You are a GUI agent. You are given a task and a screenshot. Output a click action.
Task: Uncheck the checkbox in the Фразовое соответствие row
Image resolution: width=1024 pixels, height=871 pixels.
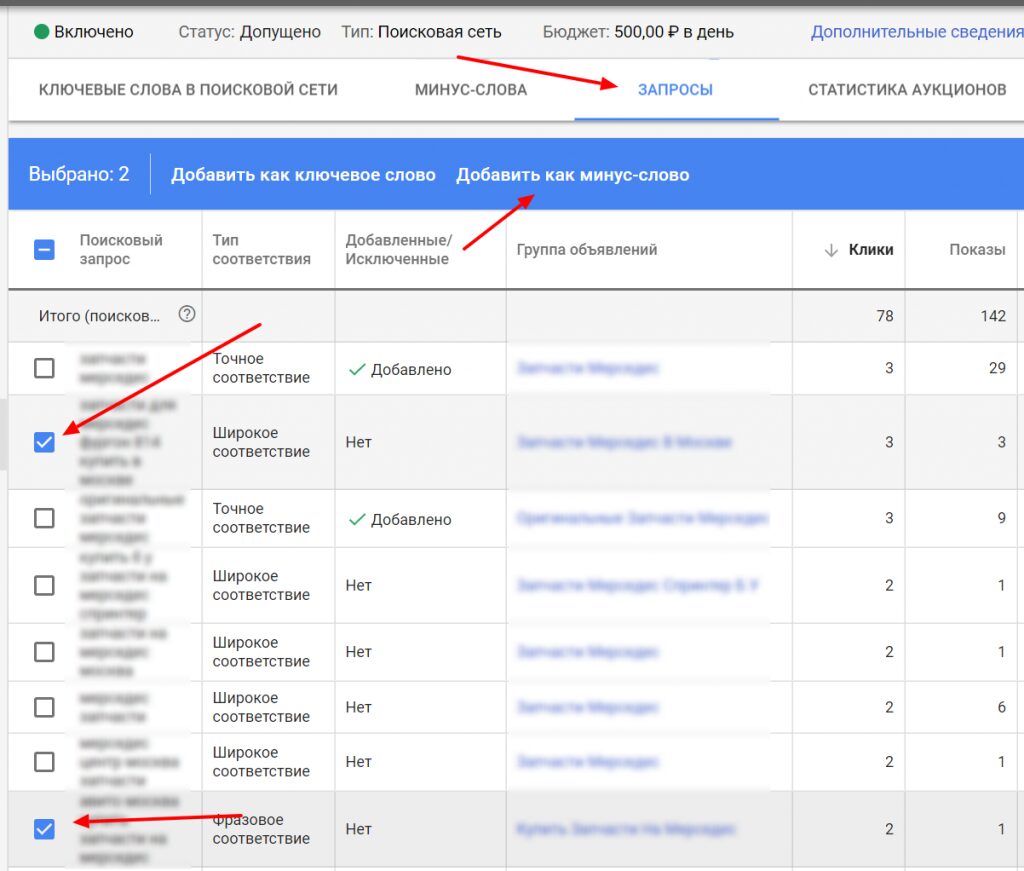point(44,828)
